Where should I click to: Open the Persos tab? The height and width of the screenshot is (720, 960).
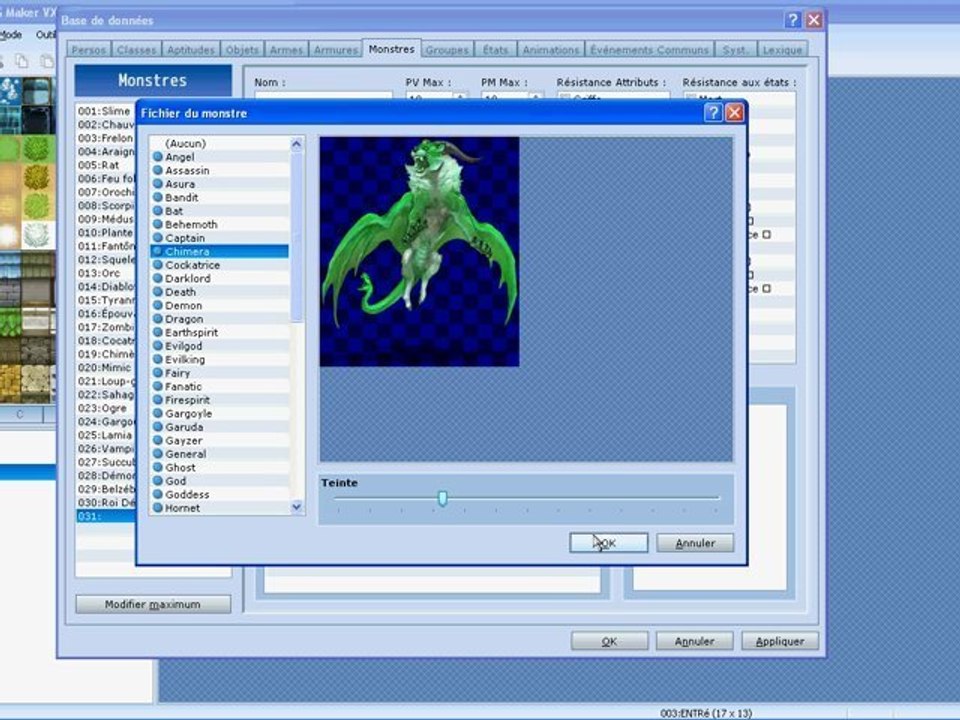(x=89, y=50)
